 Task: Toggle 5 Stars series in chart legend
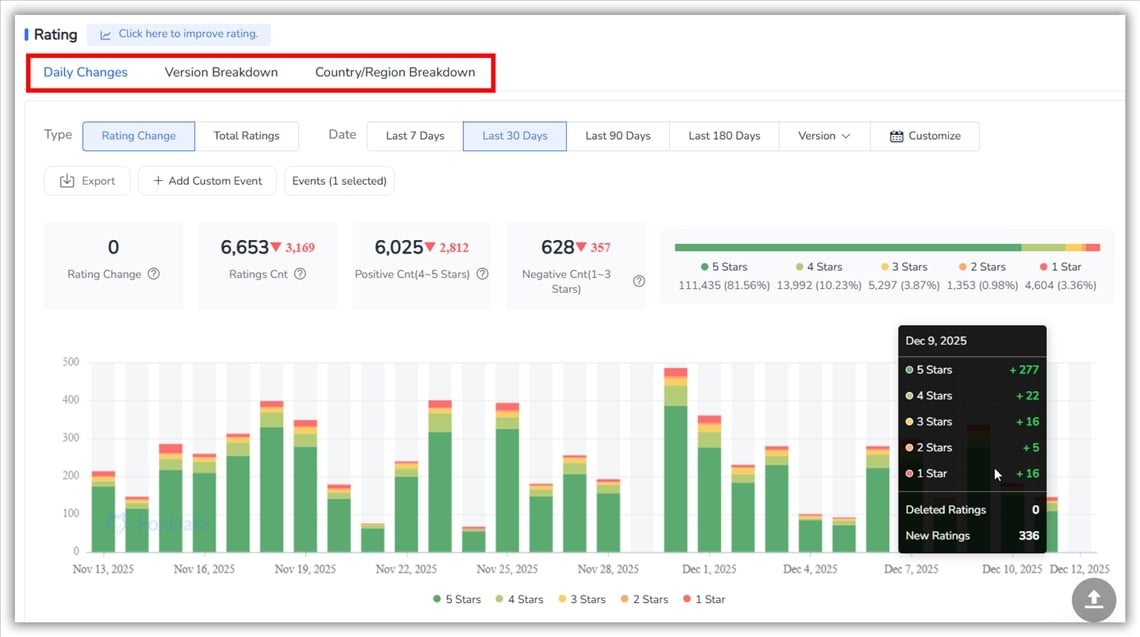coord(457,599)
